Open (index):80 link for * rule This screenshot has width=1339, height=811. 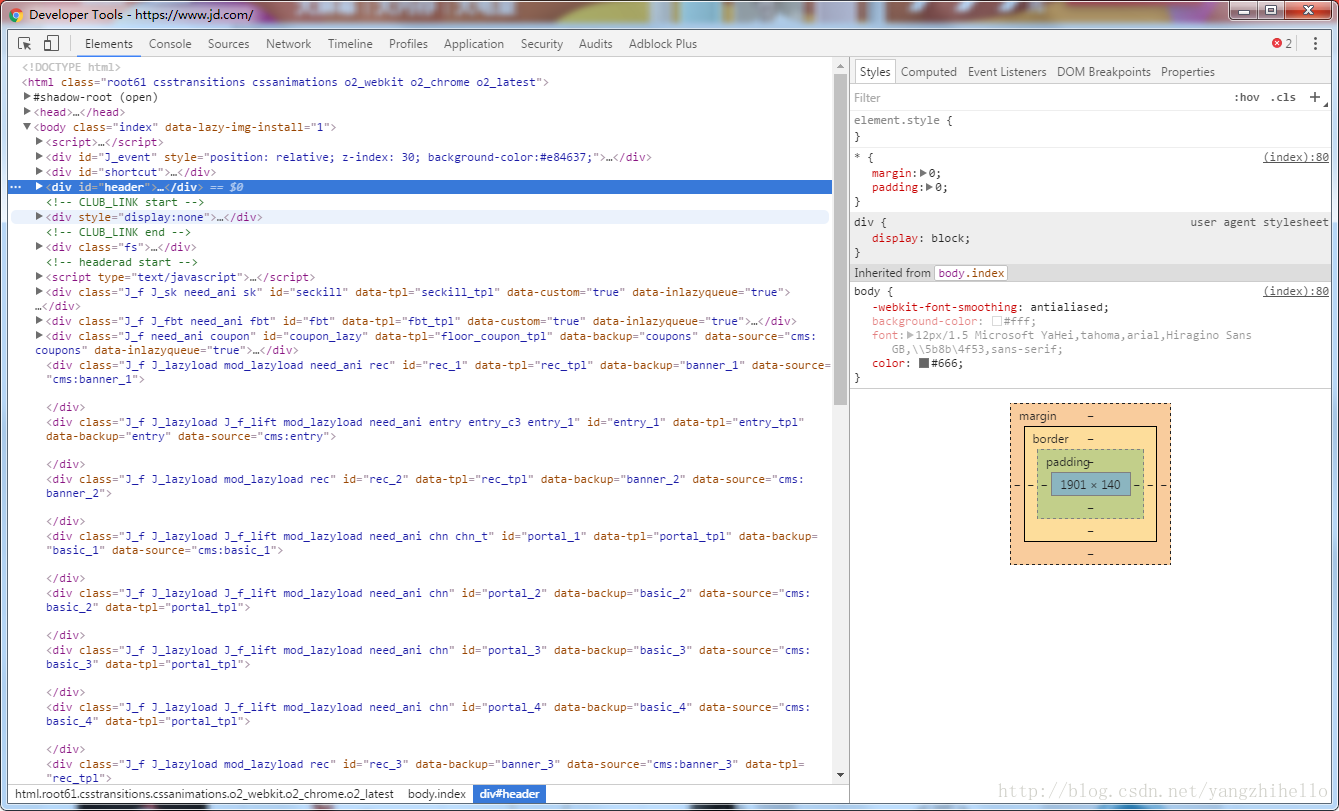point(1296,157)
